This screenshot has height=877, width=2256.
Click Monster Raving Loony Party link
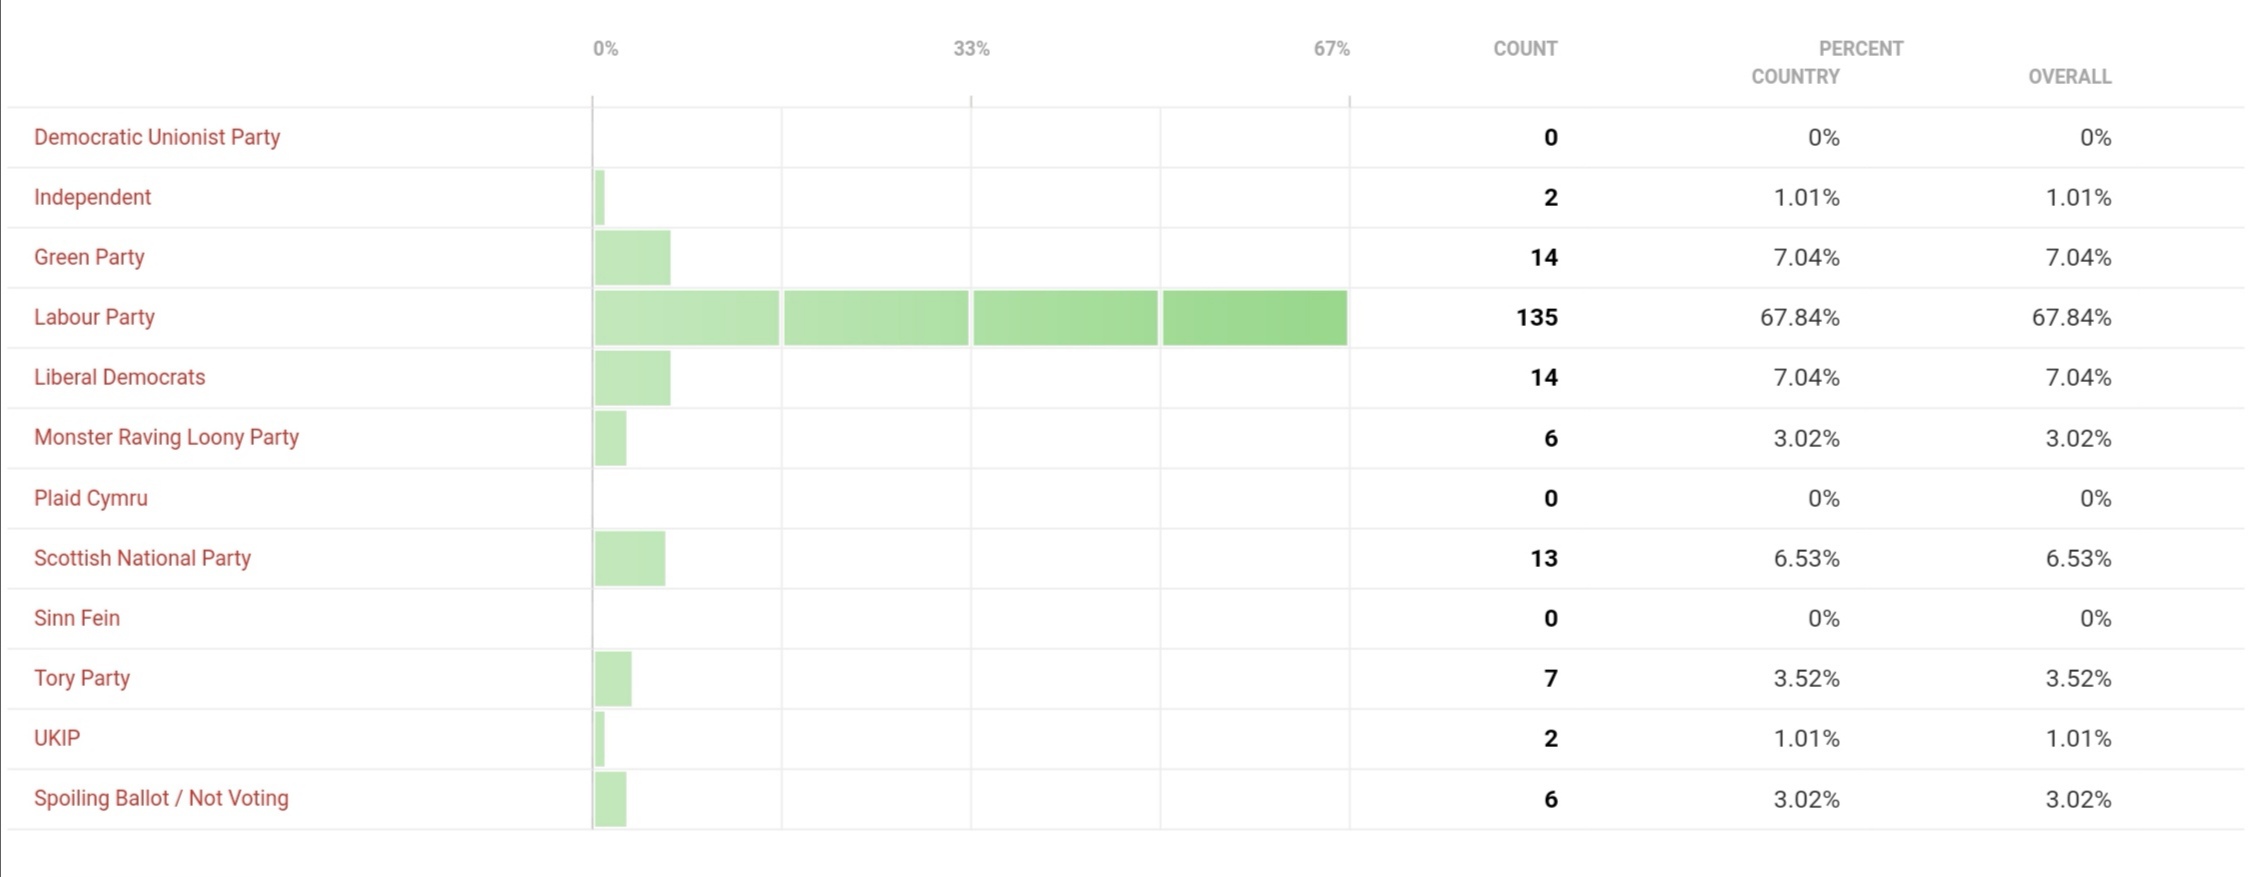point(166,437)
